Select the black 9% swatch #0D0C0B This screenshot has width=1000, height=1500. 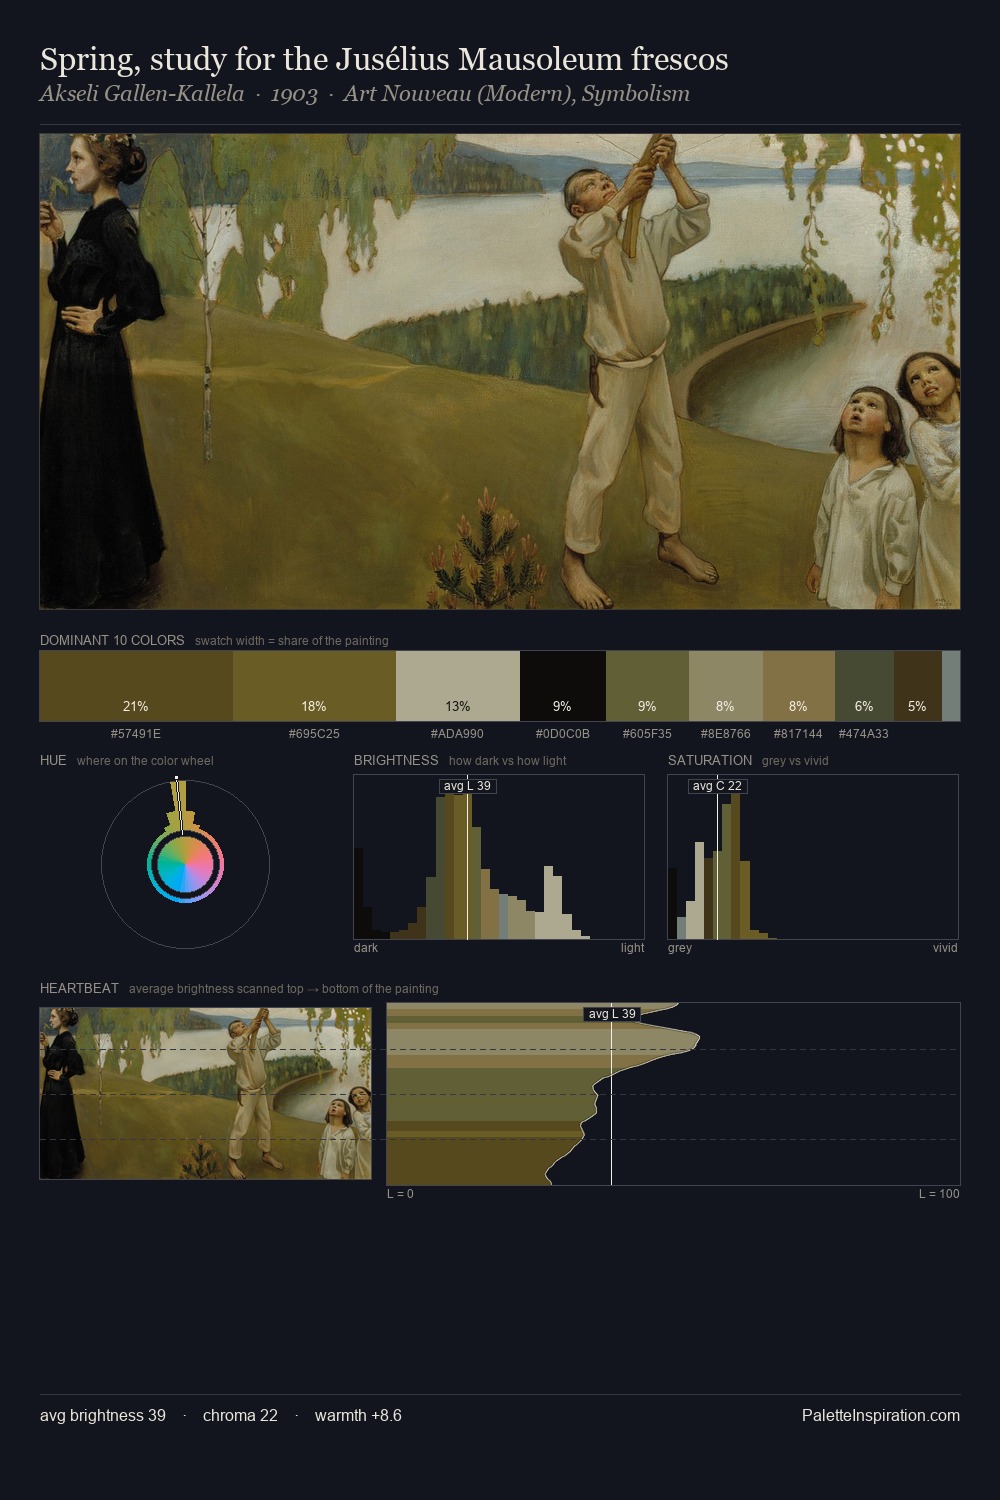[x=563, y=686]
